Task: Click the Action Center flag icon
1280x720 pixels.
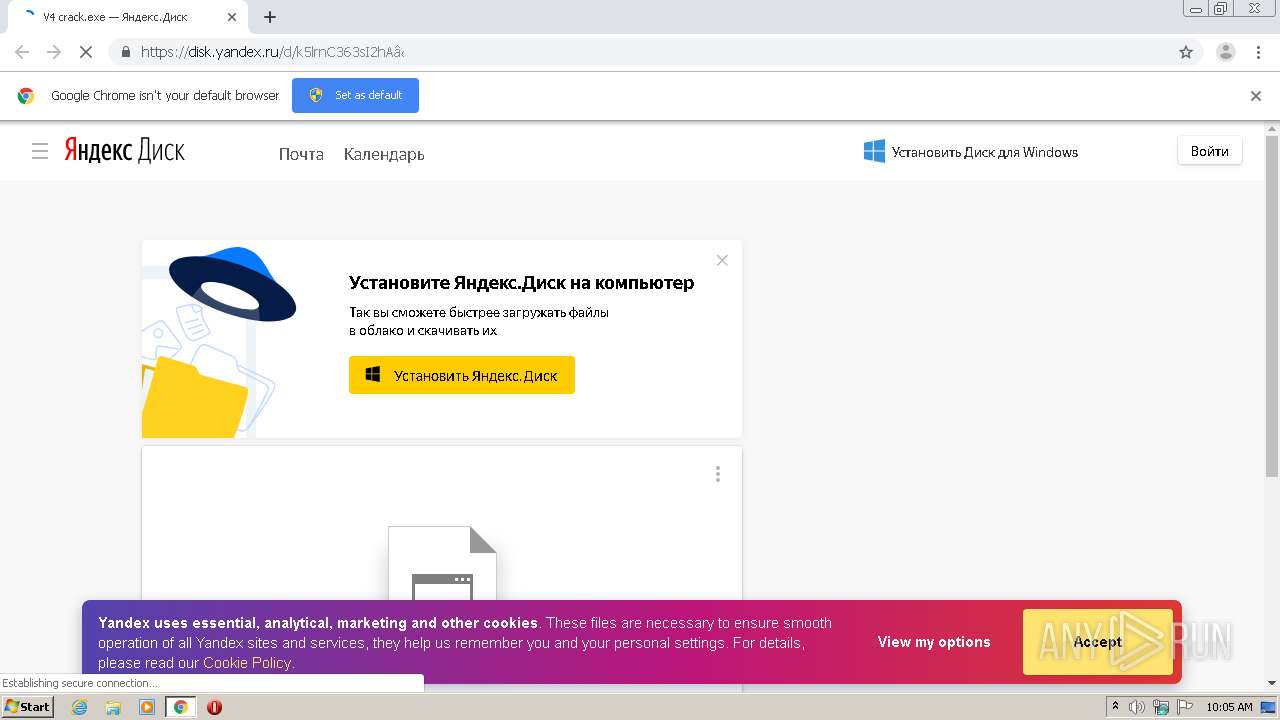Action: [1185, 707]
